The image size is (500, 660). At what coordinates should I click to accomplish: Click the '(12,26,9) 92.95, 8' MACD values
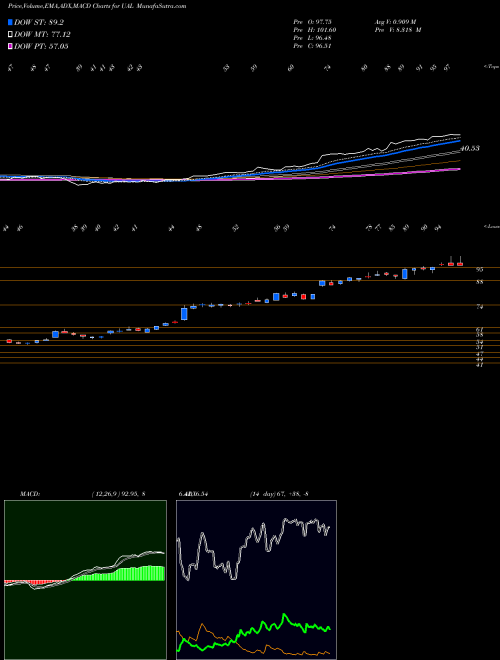click(x=118, y=494)
